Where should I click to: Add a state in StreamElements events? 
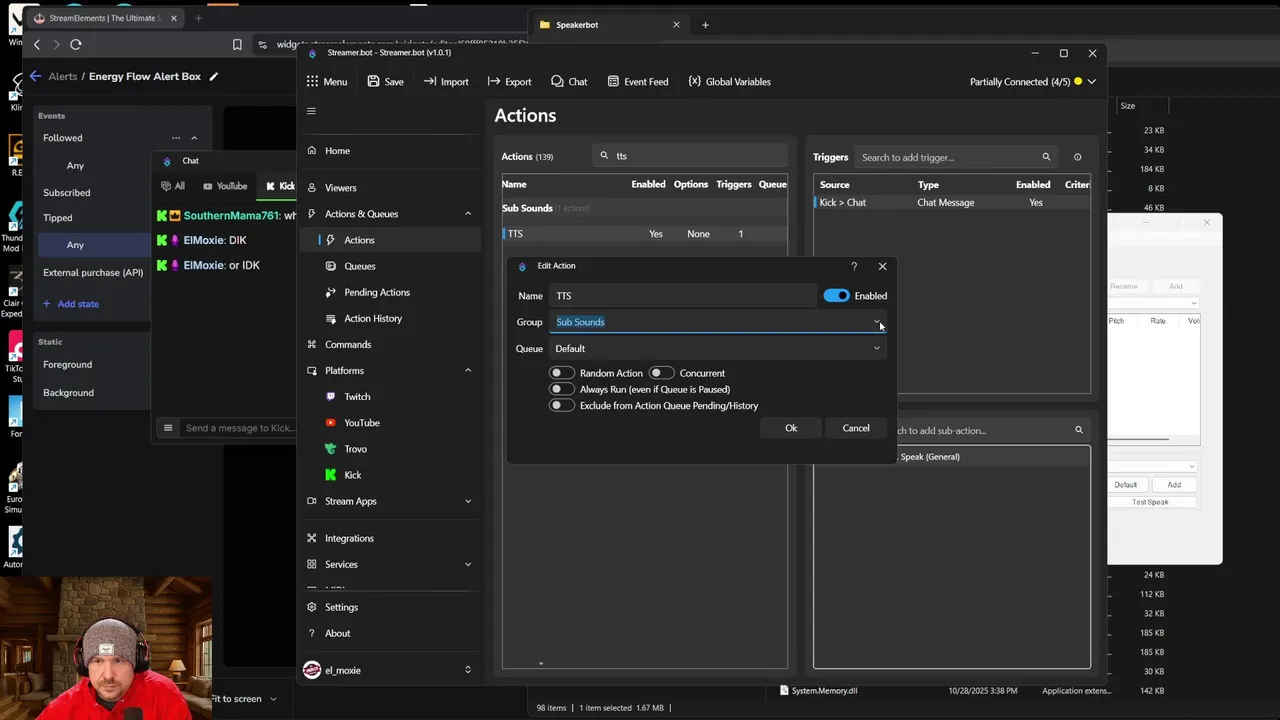coord(70,304)
